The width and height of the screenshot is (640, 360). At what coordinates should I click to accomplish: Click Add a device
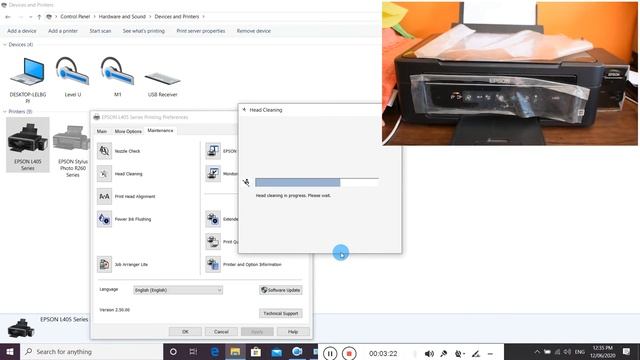click(x=22, y=31)
